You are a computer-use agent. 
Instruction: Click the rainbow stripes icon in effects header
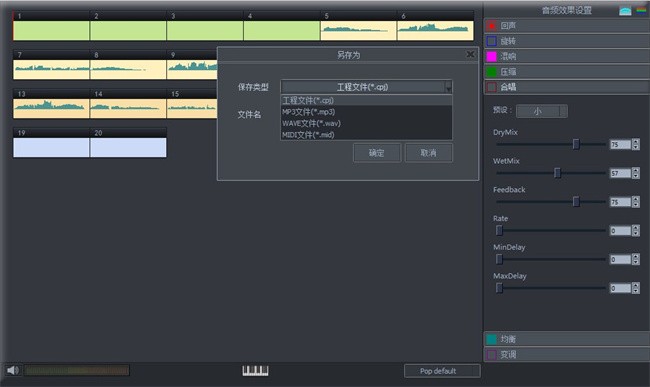[641, 10]
